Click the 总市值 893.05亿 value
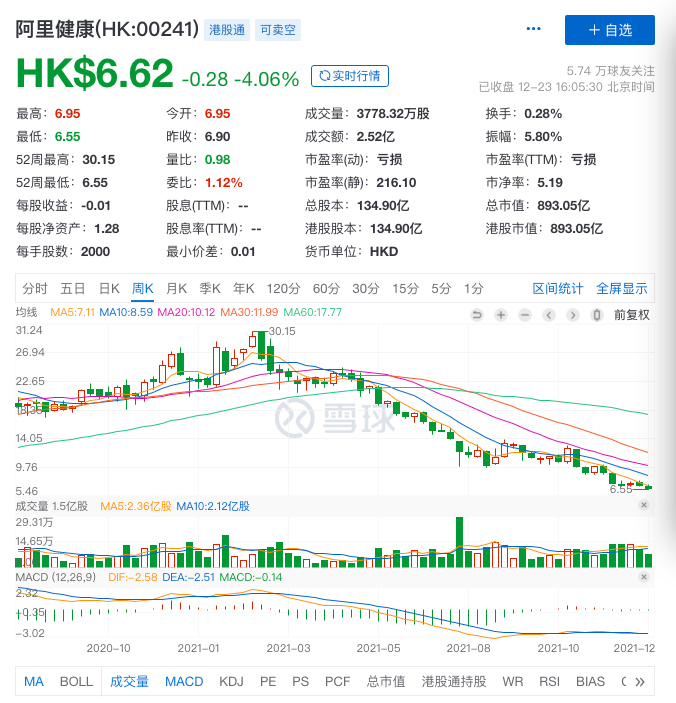The height and width of the screenshot is (703, 676). 563,205
